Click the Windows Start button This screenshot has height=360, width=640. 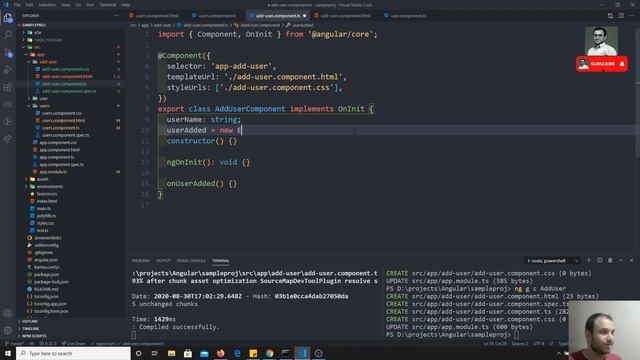click(8, 353)
